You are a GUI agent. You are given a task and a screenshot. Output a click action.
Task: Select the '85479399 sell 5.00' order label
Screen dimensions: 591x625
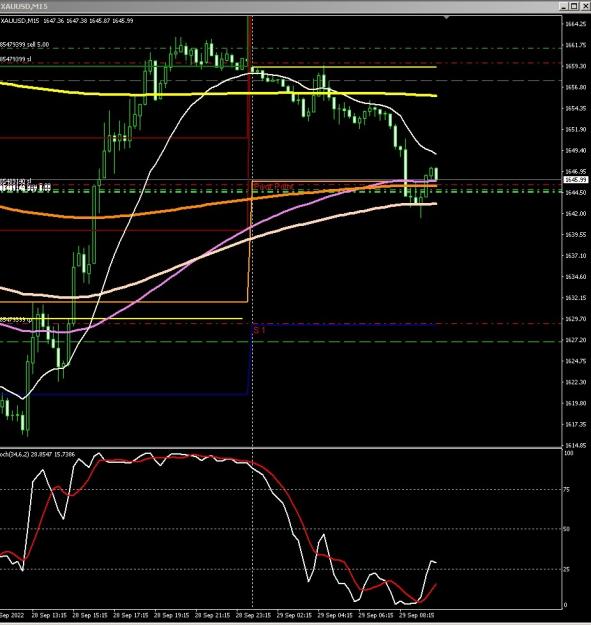pos(24,45)
